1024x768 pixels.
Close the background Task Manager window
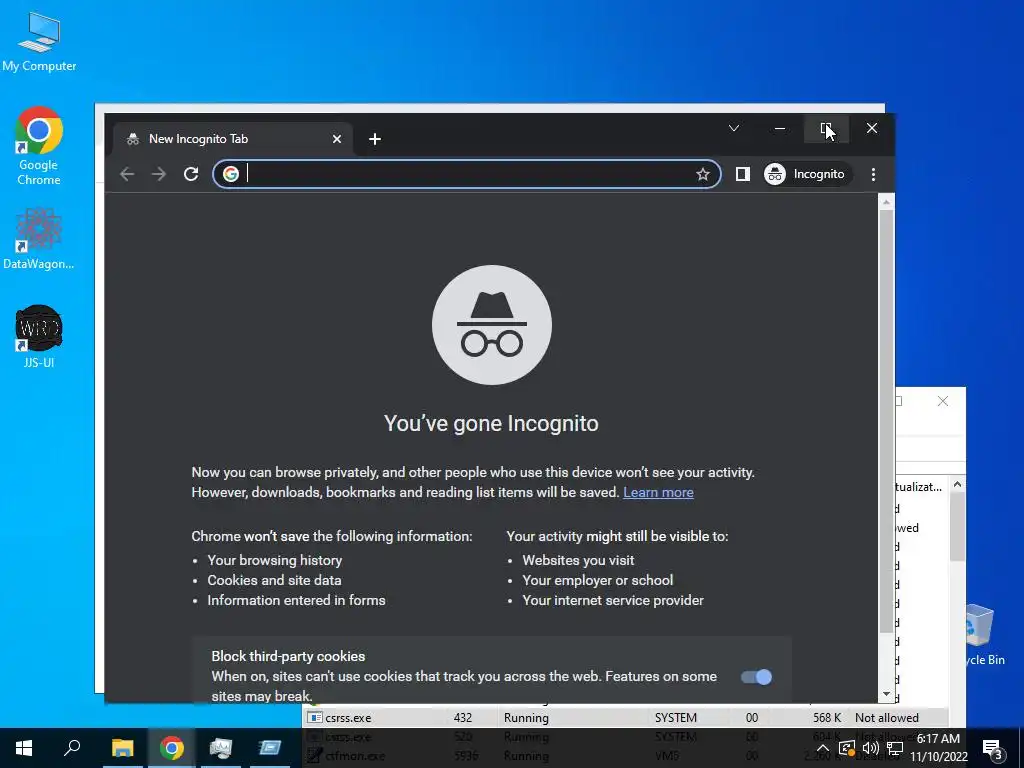click(942, 401)
